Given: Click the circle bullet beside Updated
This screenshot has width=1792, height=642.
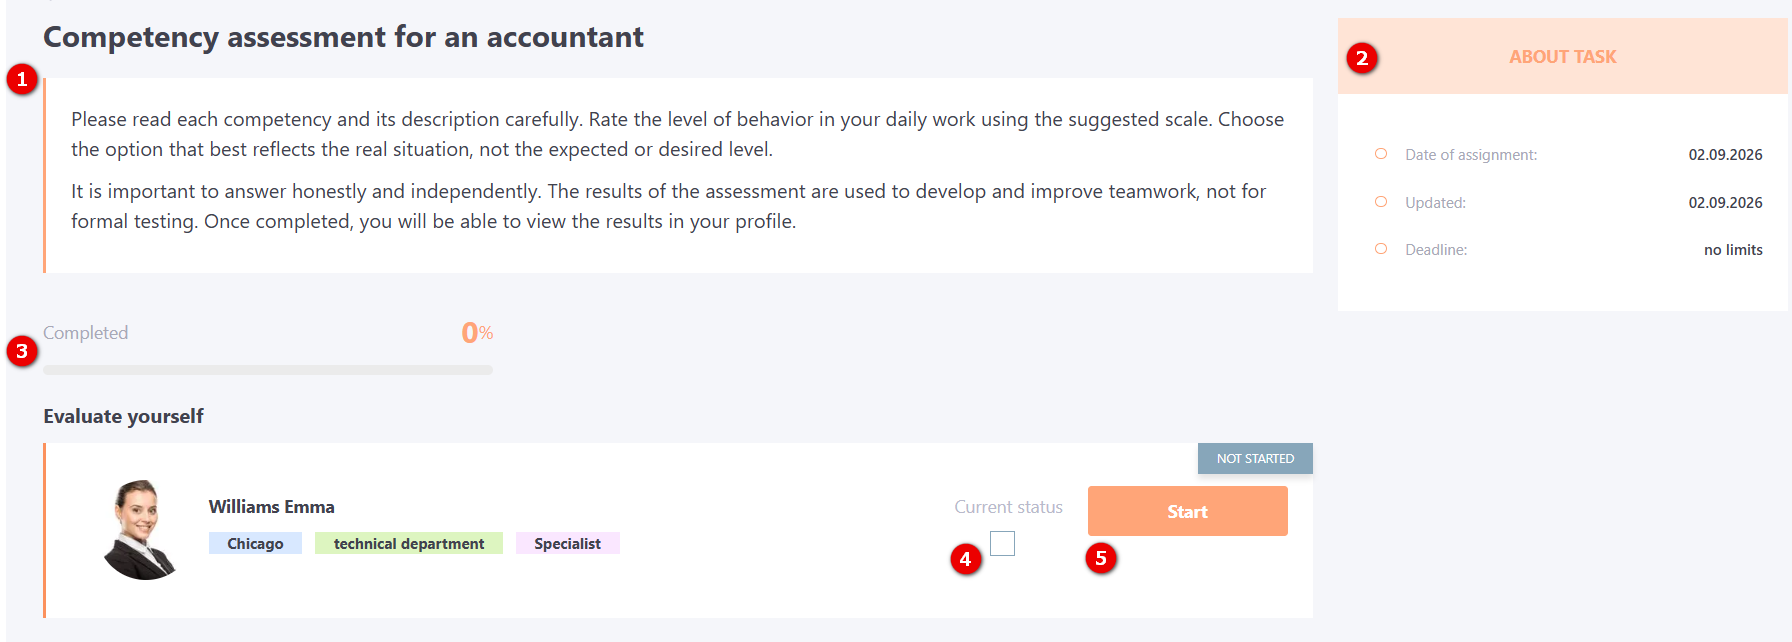Looking at the screenshot, I should click(x=1381, y=202).
